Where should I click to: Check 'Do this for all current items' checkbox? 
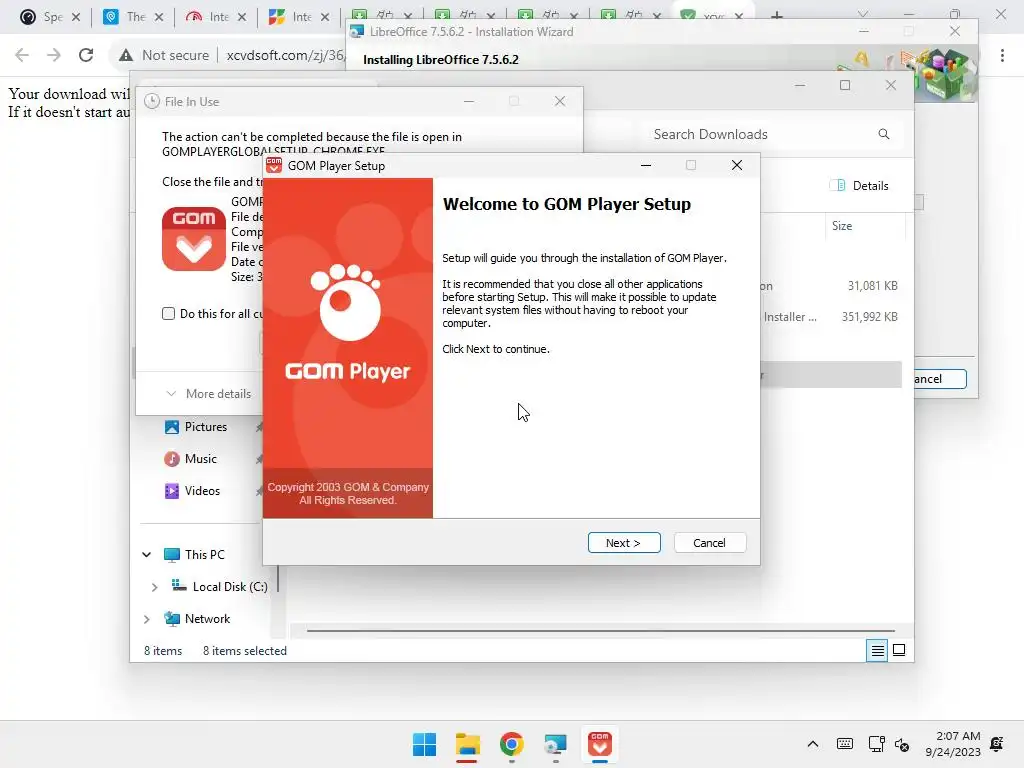click(x=168, y=313)
